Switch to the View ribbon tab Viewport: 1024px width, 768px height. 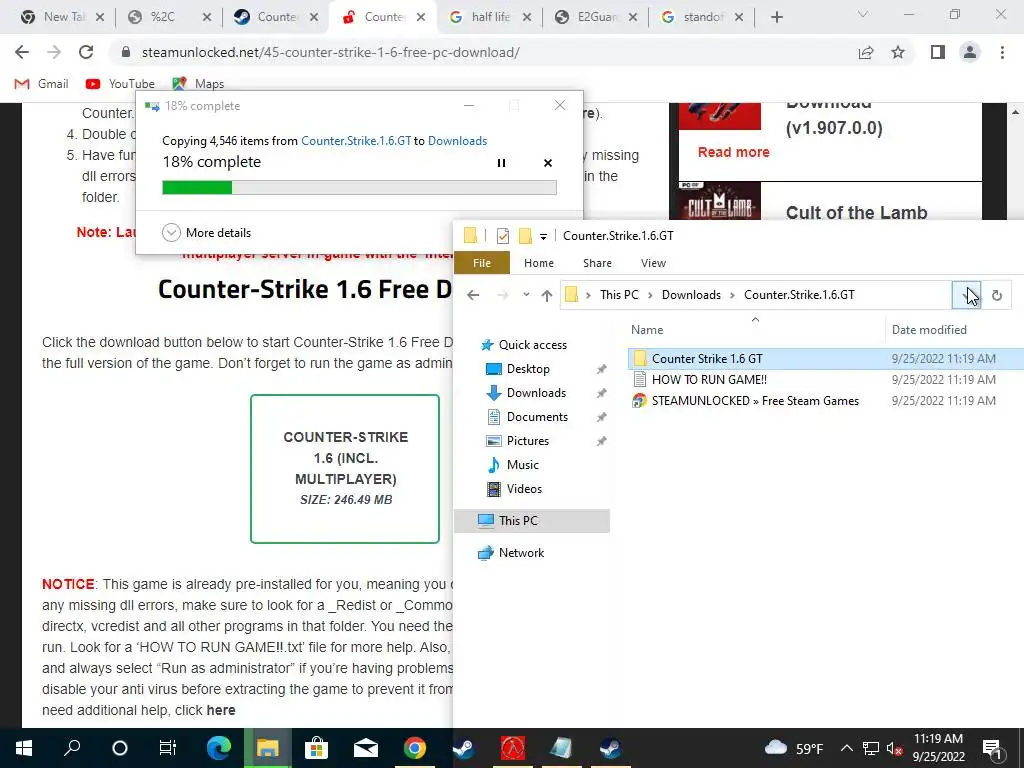coord(653,263)
